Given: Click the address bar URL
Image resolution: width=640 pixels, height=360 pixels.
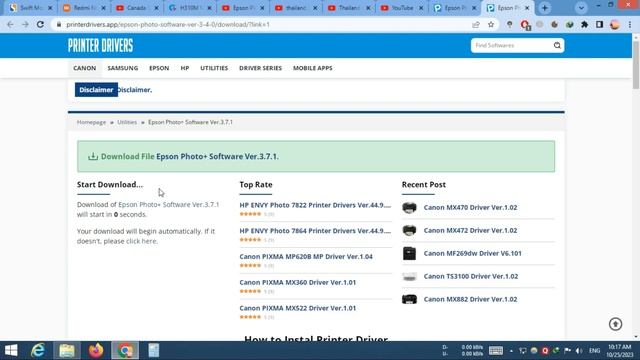Looking at the screenshot, I should click(168, 24).
